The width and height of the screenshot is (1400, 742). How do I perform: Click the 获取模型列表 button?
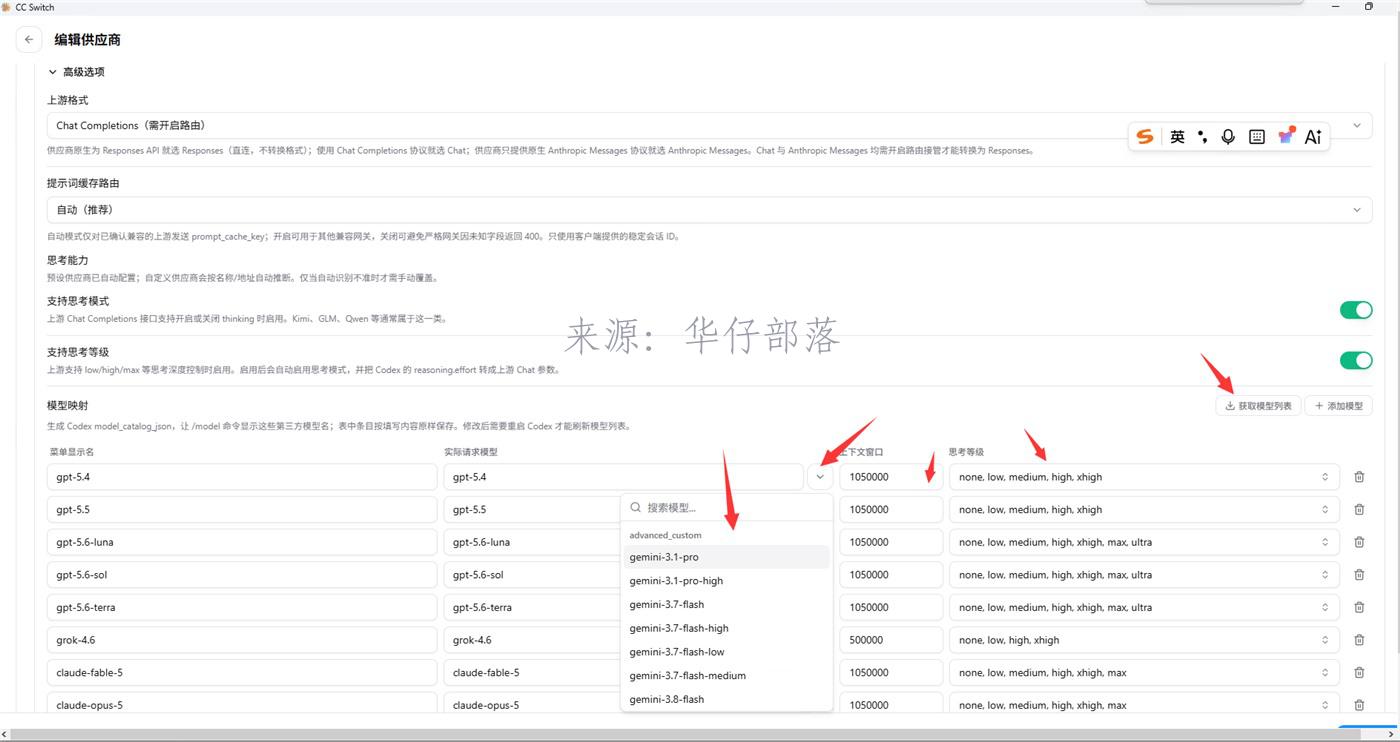click(x=1258, y=406)
